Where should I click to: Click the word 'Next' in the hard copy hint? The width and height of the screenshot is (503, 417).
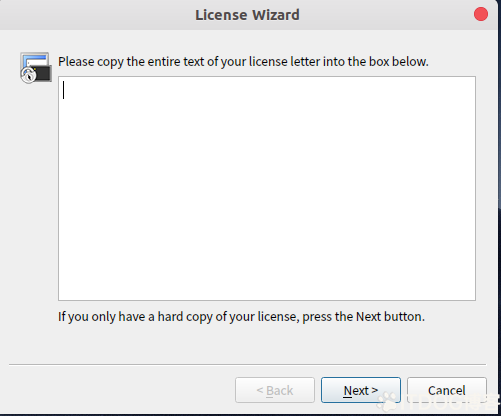(369, 317)
